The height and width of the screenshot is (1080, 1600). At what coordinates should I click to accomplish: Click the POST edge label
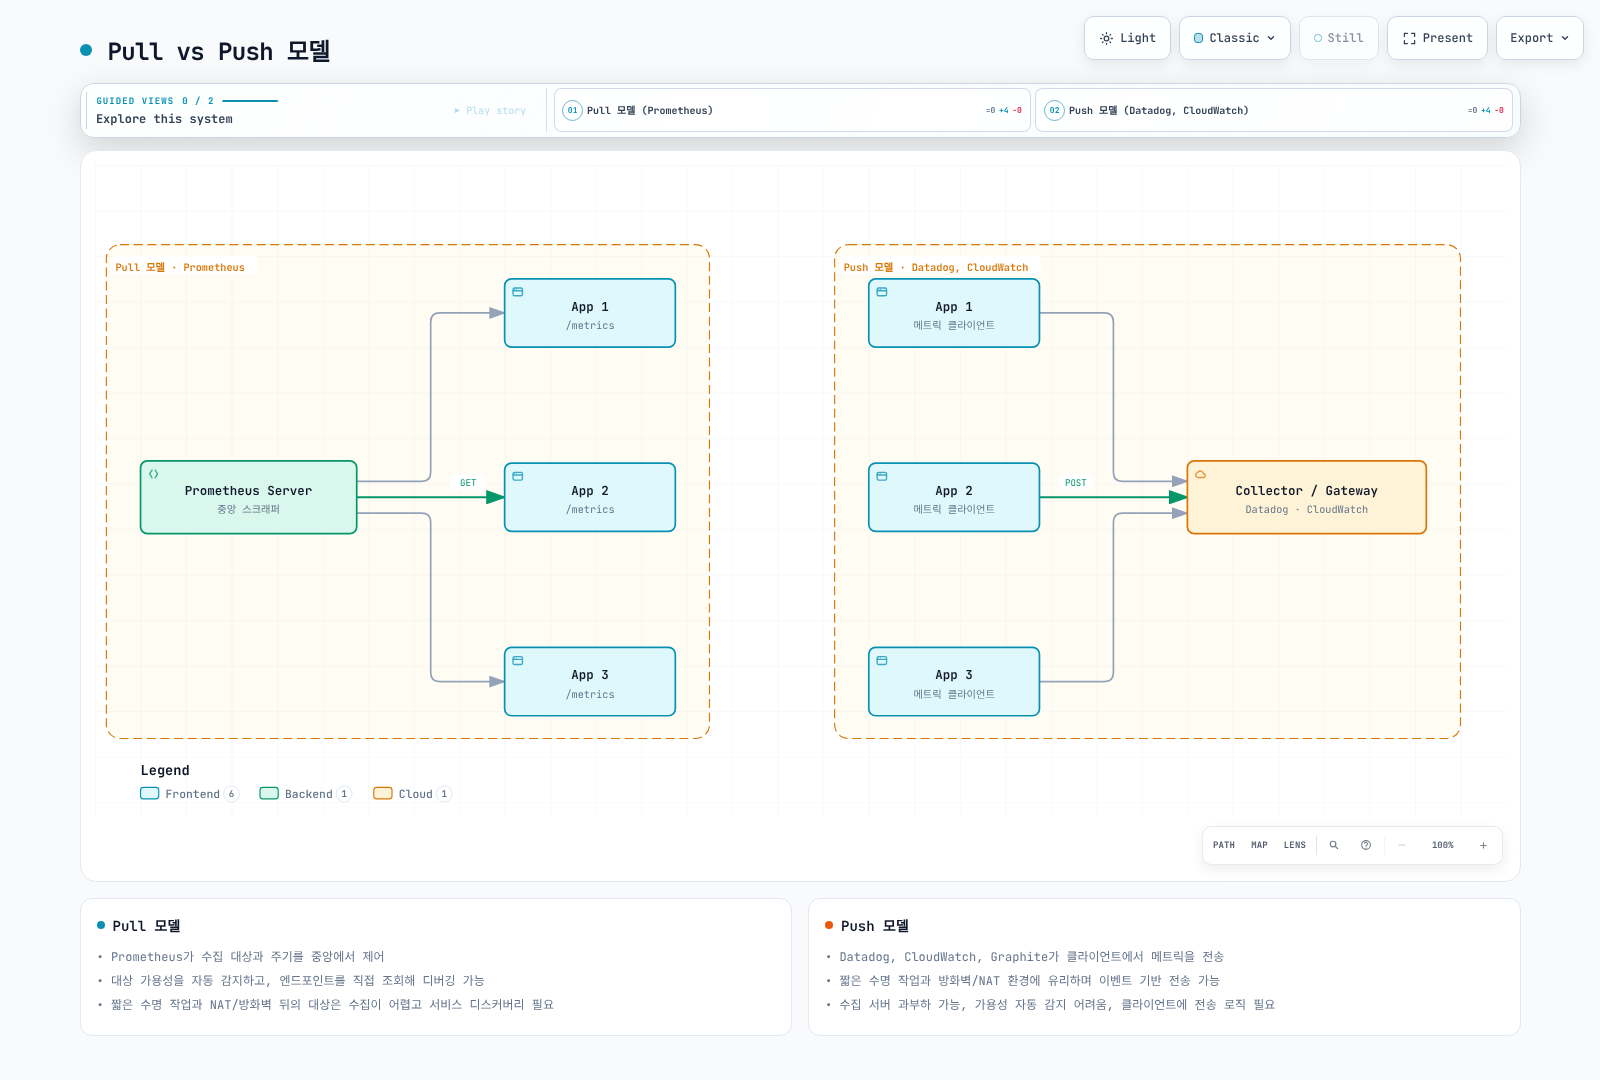tap(1076, 483)
